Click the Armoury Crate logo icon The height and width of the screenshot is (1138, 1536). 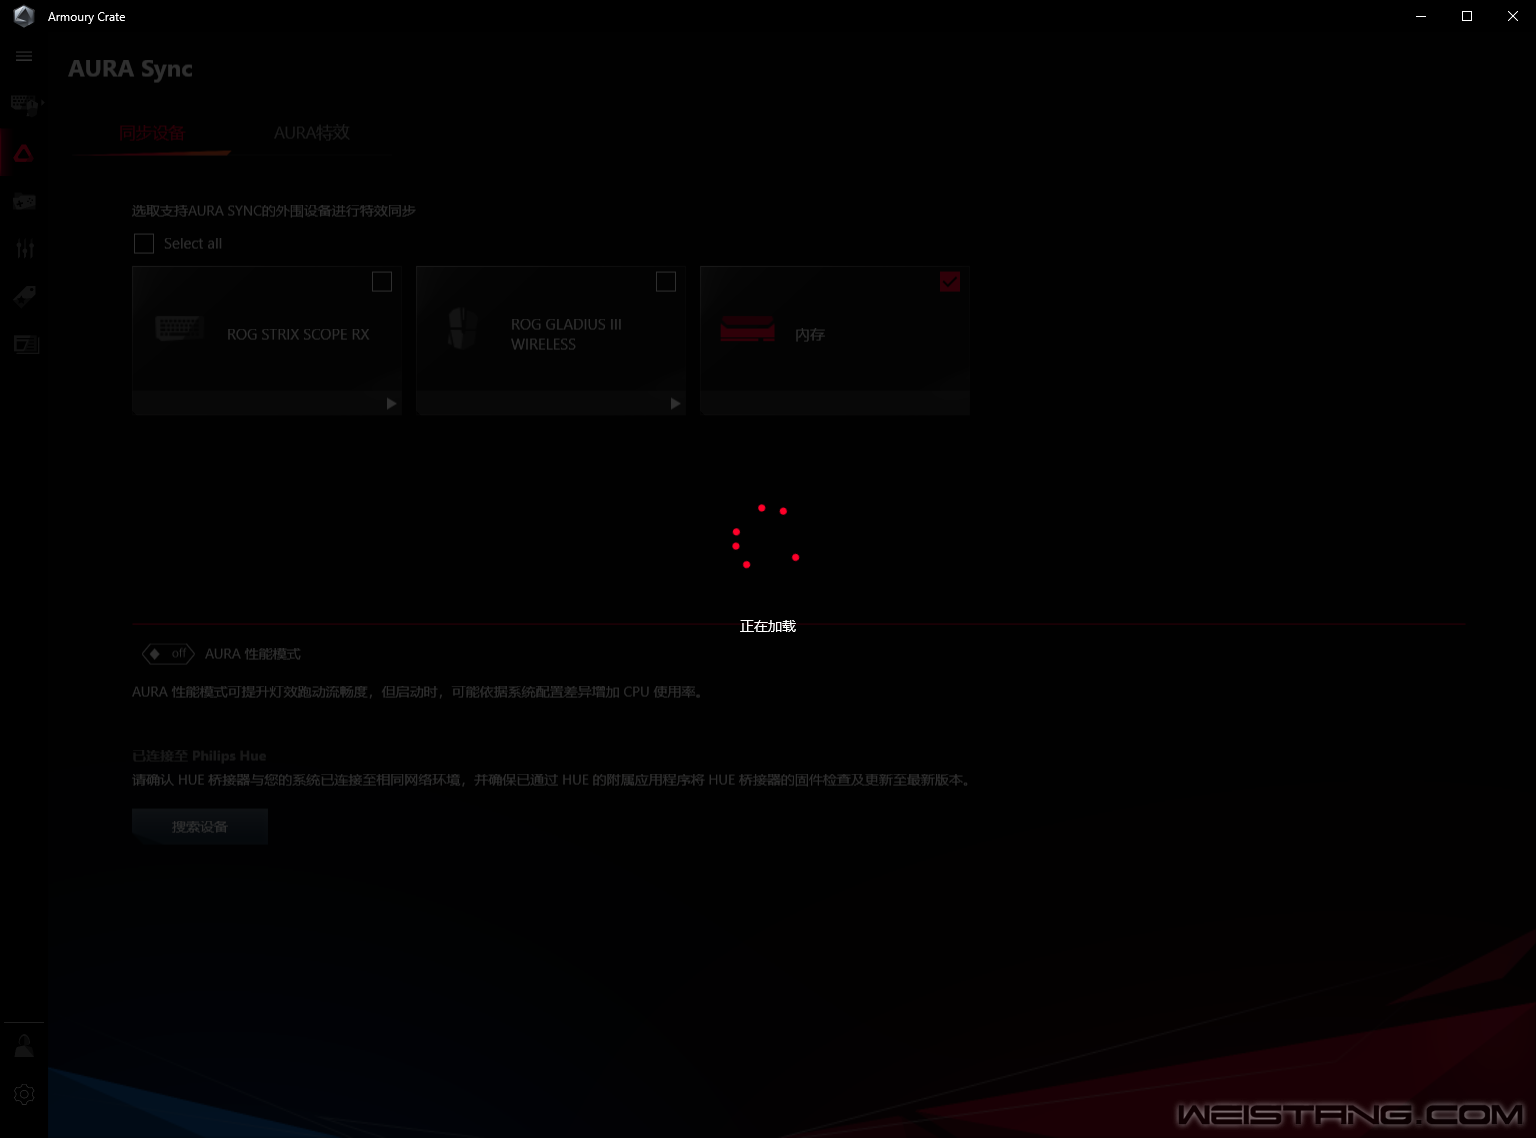click(x=24, y=16)
